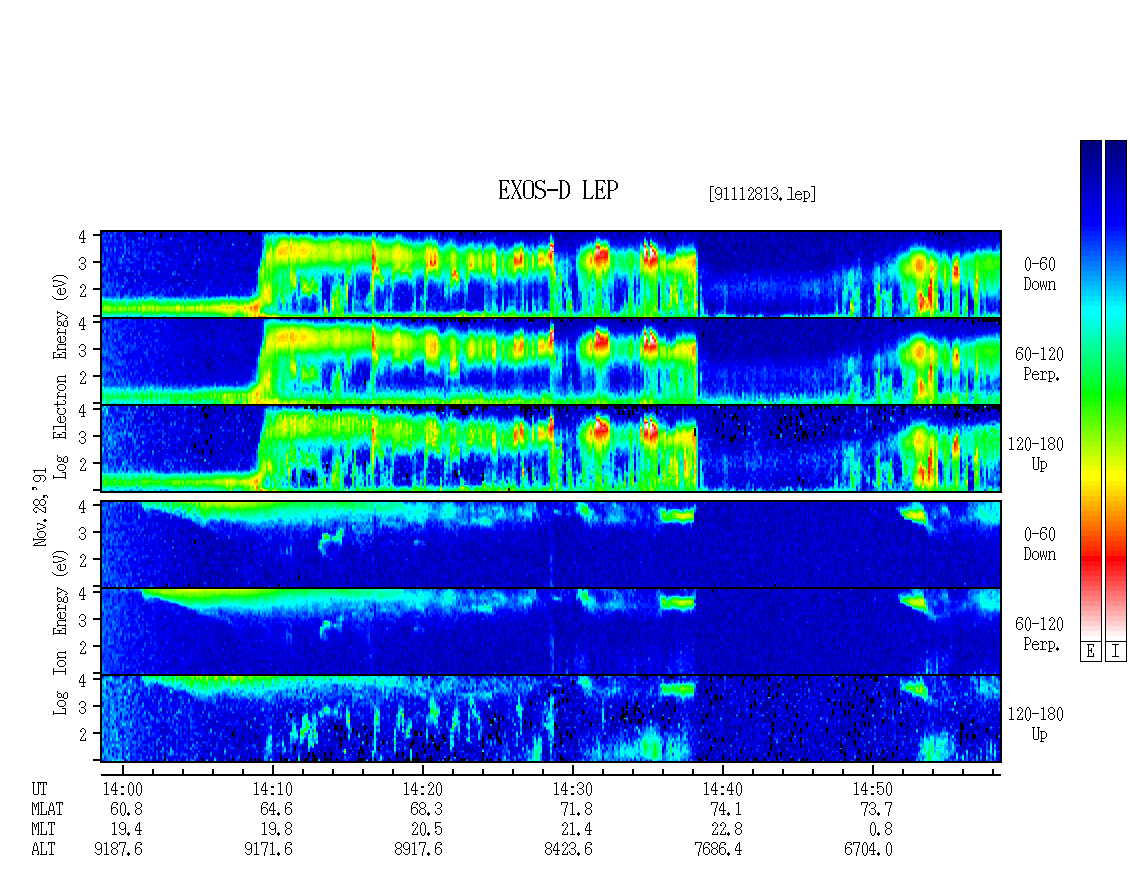This screenshot has height=875, width=1130.
Task: Click the Log Ion Energy (eV) axis label
Action: pos(60,633)
